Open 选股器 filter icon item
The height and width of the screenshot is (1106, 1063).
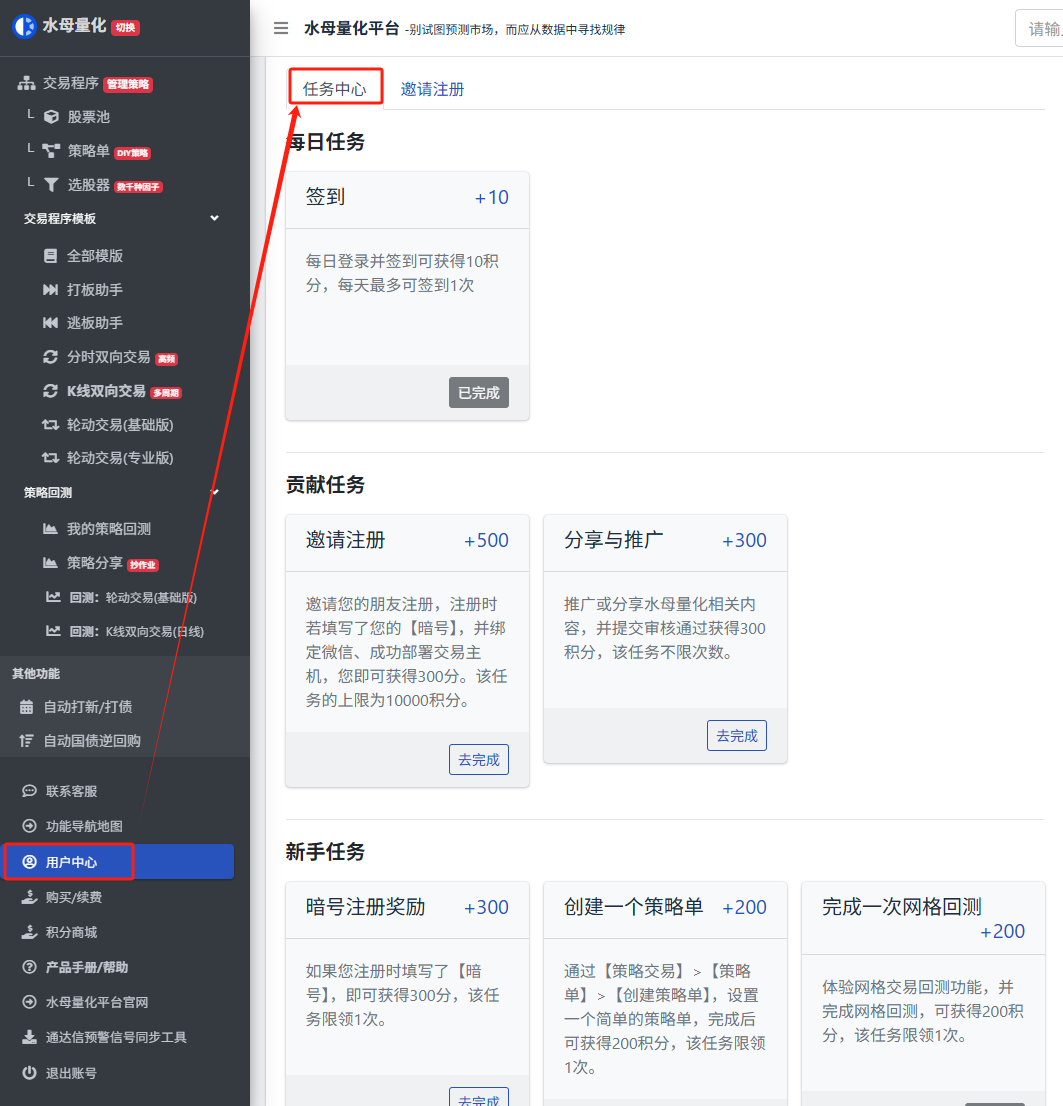[x=88, y=185]
